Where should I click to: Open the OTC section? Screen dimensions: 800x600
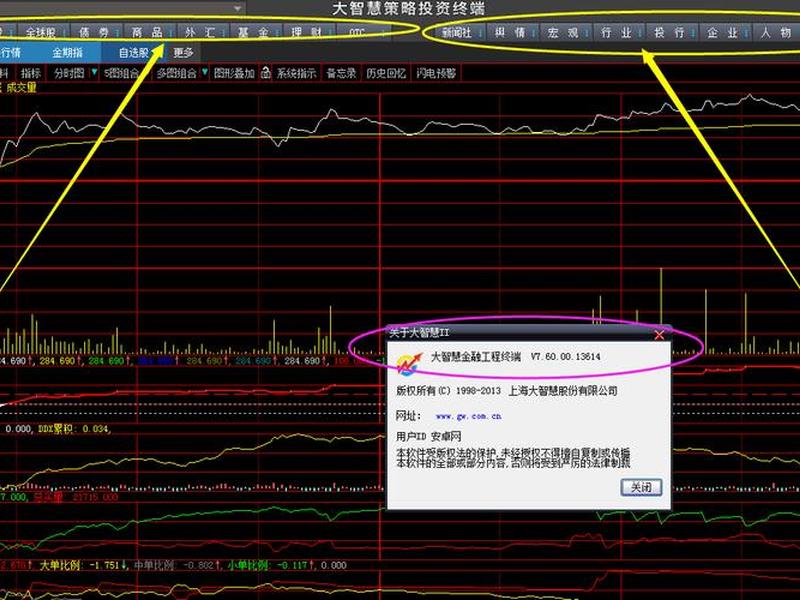click(x=360, y=33)
